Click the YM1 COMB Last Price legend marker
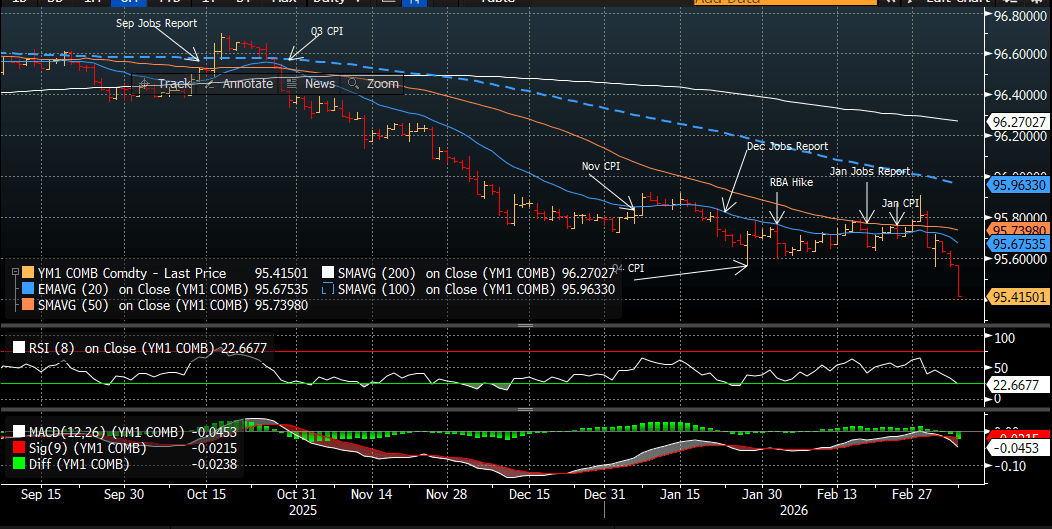Screen dimensions: 1052x529 (x=26, y=273)
